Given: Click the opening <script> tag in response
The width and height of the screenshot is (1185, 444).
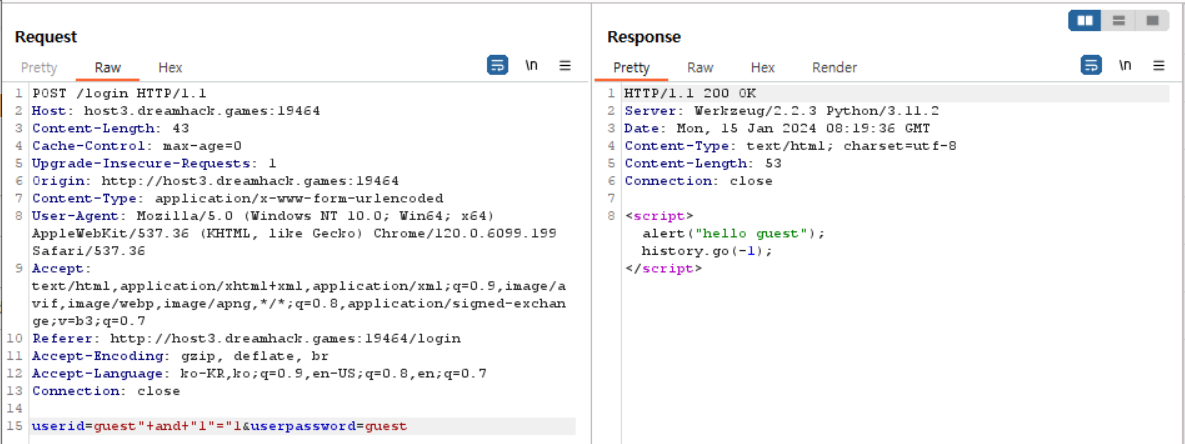Looking at the screenshot, I should [659, 215].
